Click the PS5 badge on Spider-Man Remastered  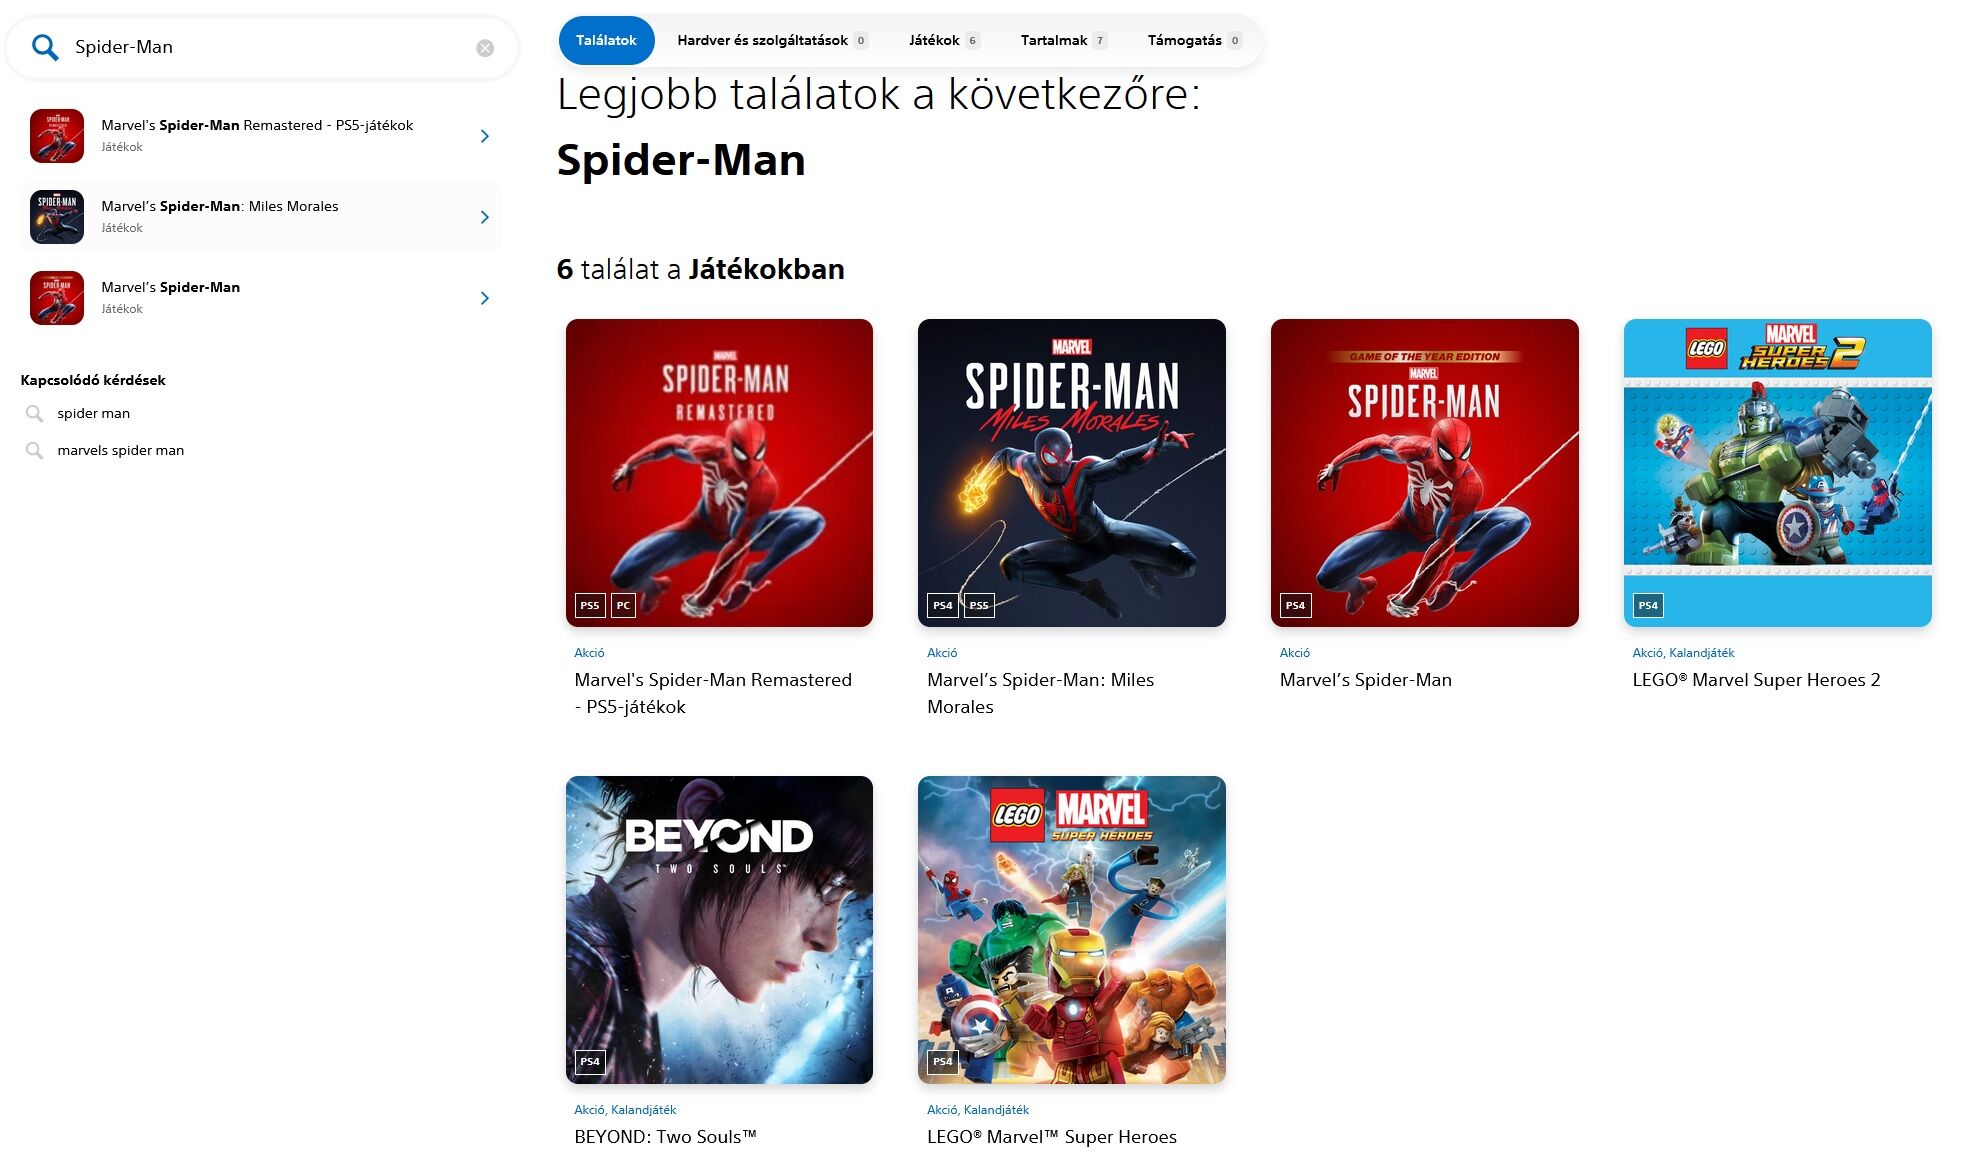[590, 605]
